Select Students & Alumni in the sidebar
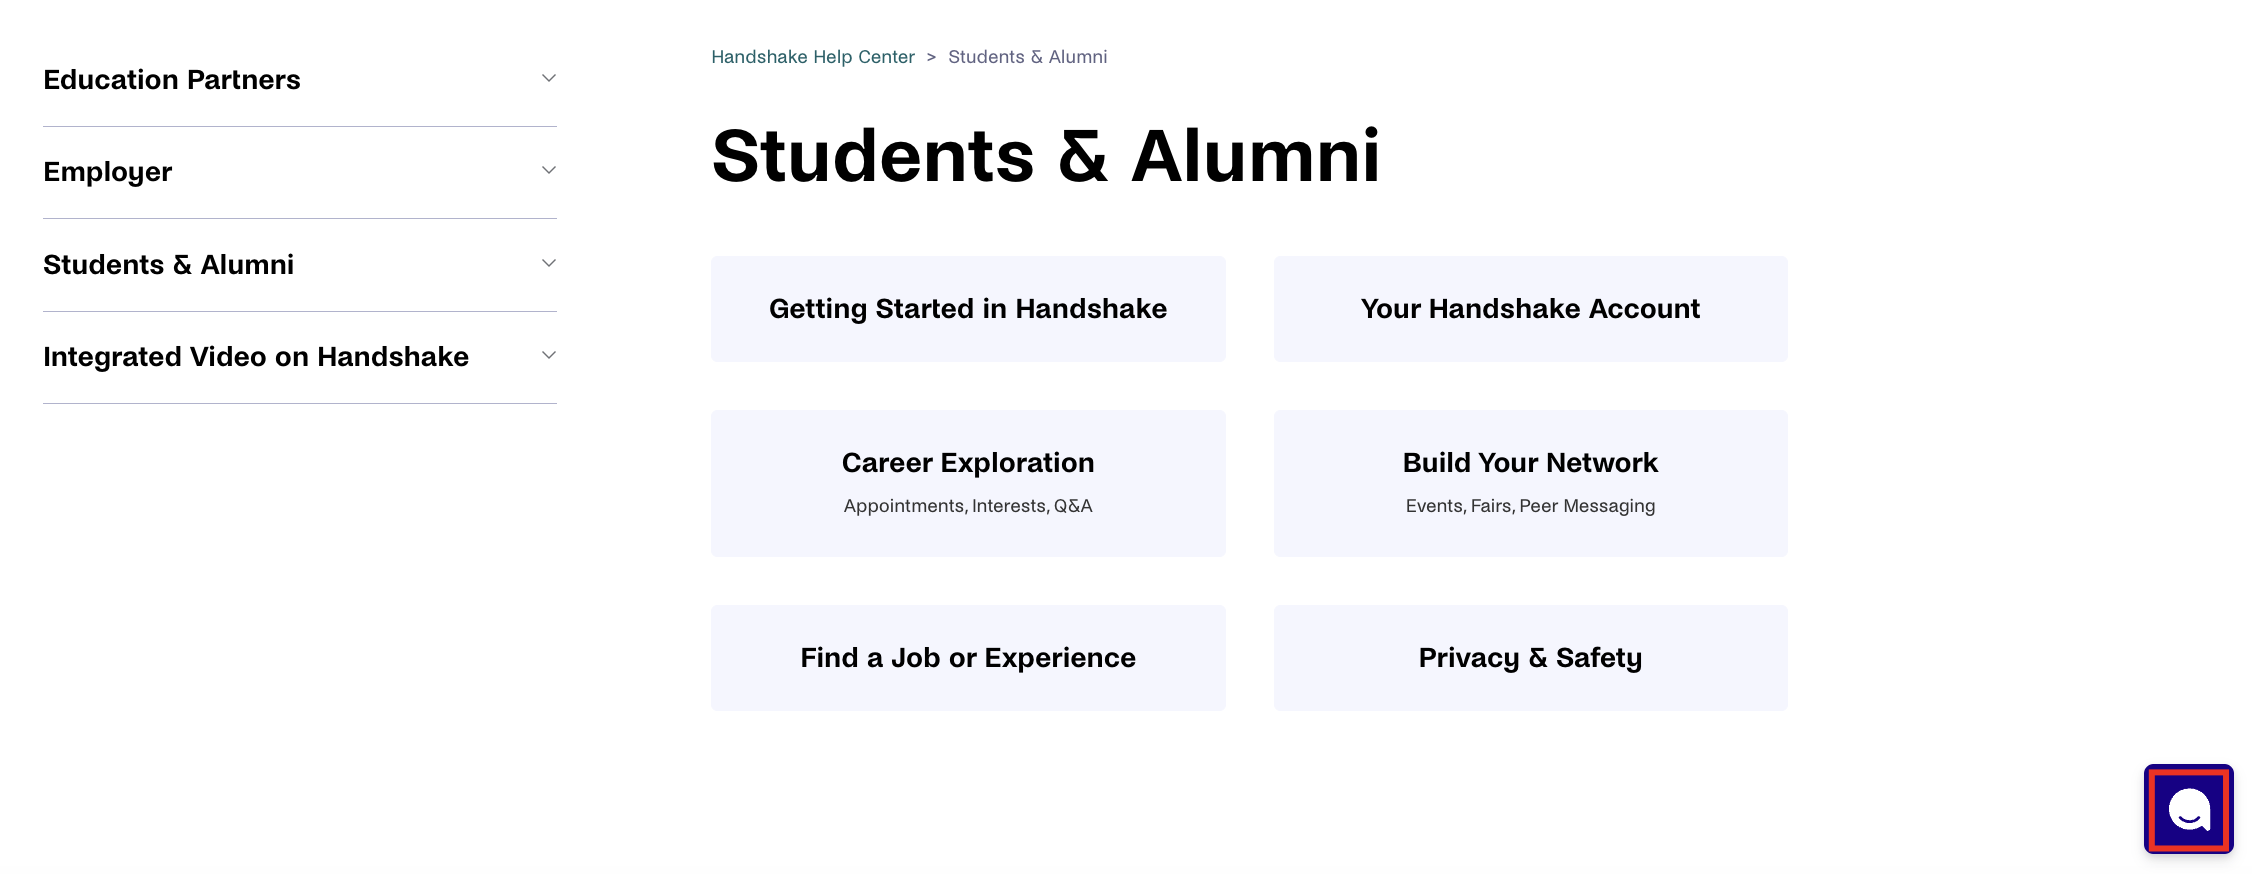The height and width of the screenshot is (874, 2252). [x=169, y=265]
